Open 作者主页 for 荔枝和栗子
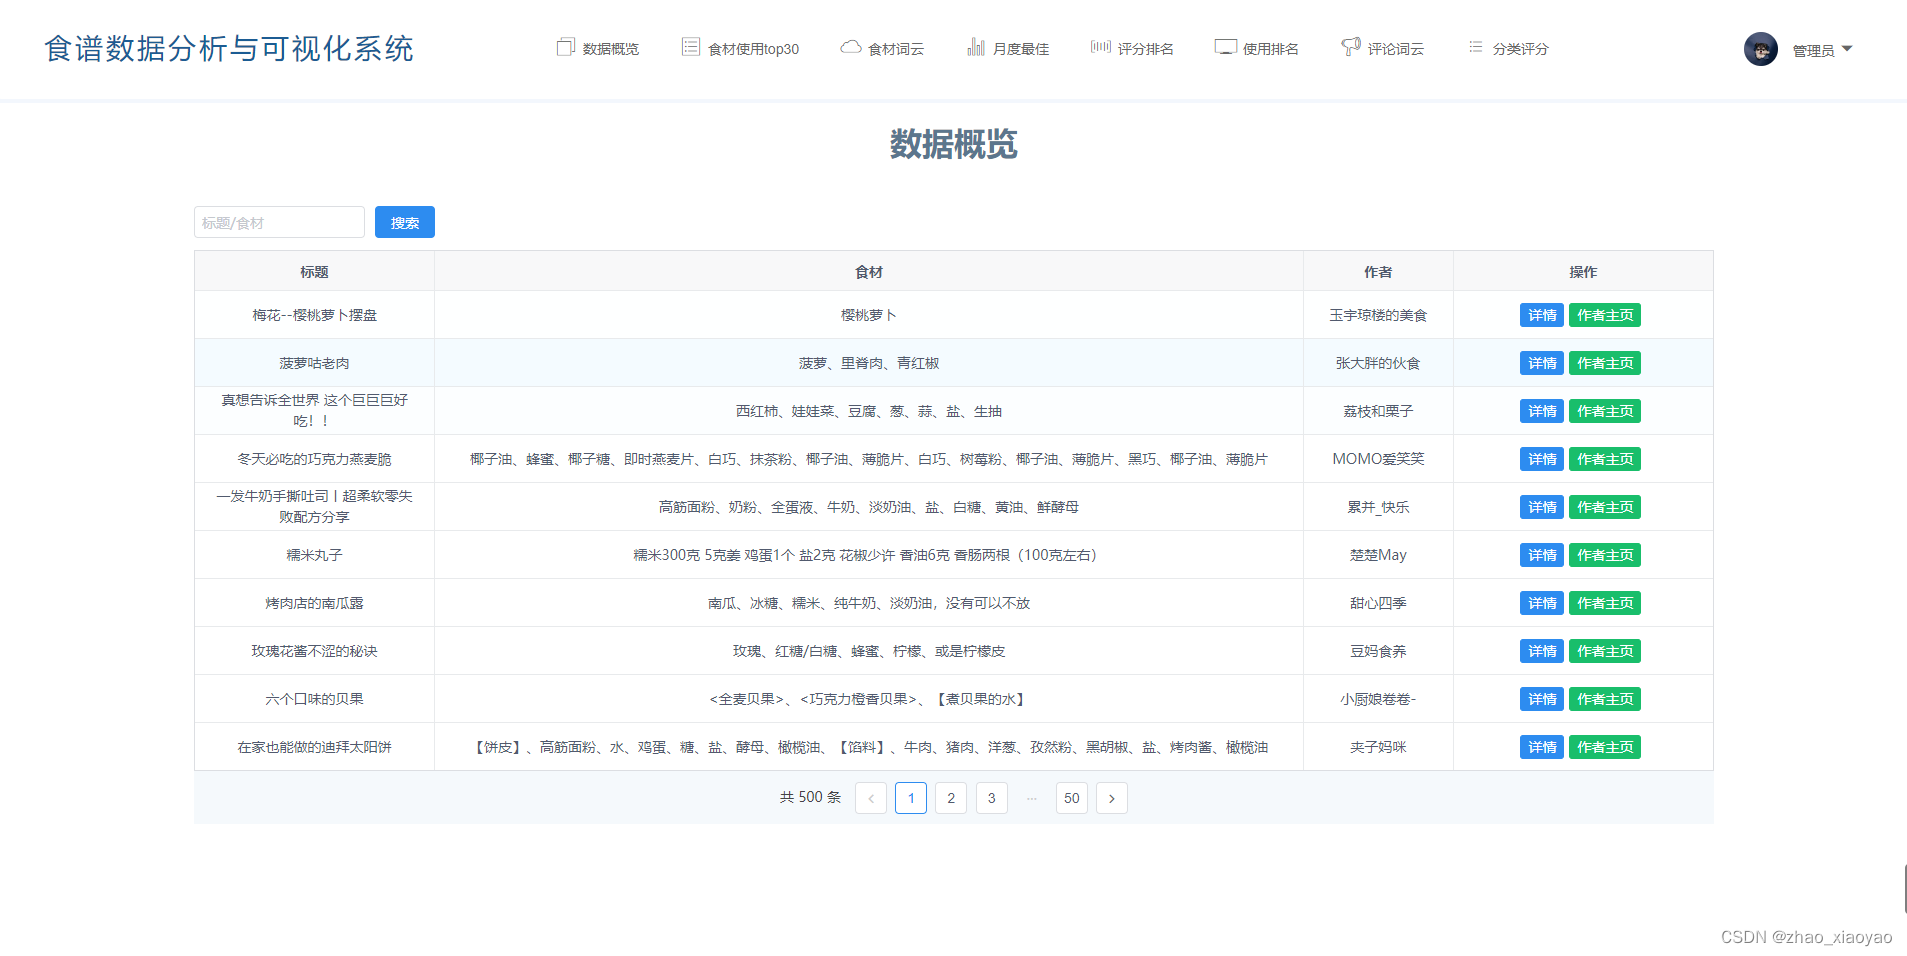 pyautogui.click(x=1605, y=411)
